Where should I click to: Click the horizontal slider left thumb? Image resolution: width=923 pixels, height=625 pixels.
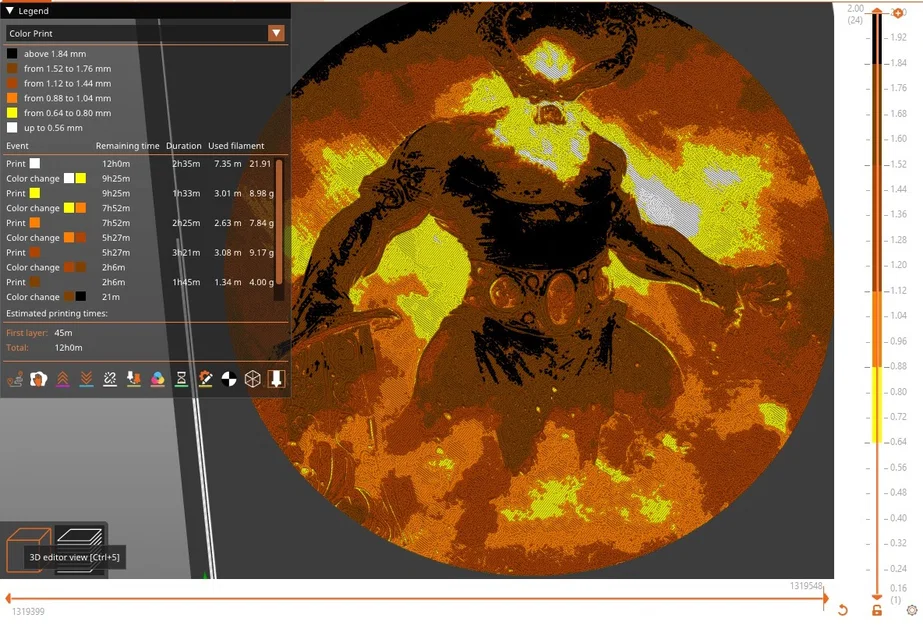pos(8,599)
